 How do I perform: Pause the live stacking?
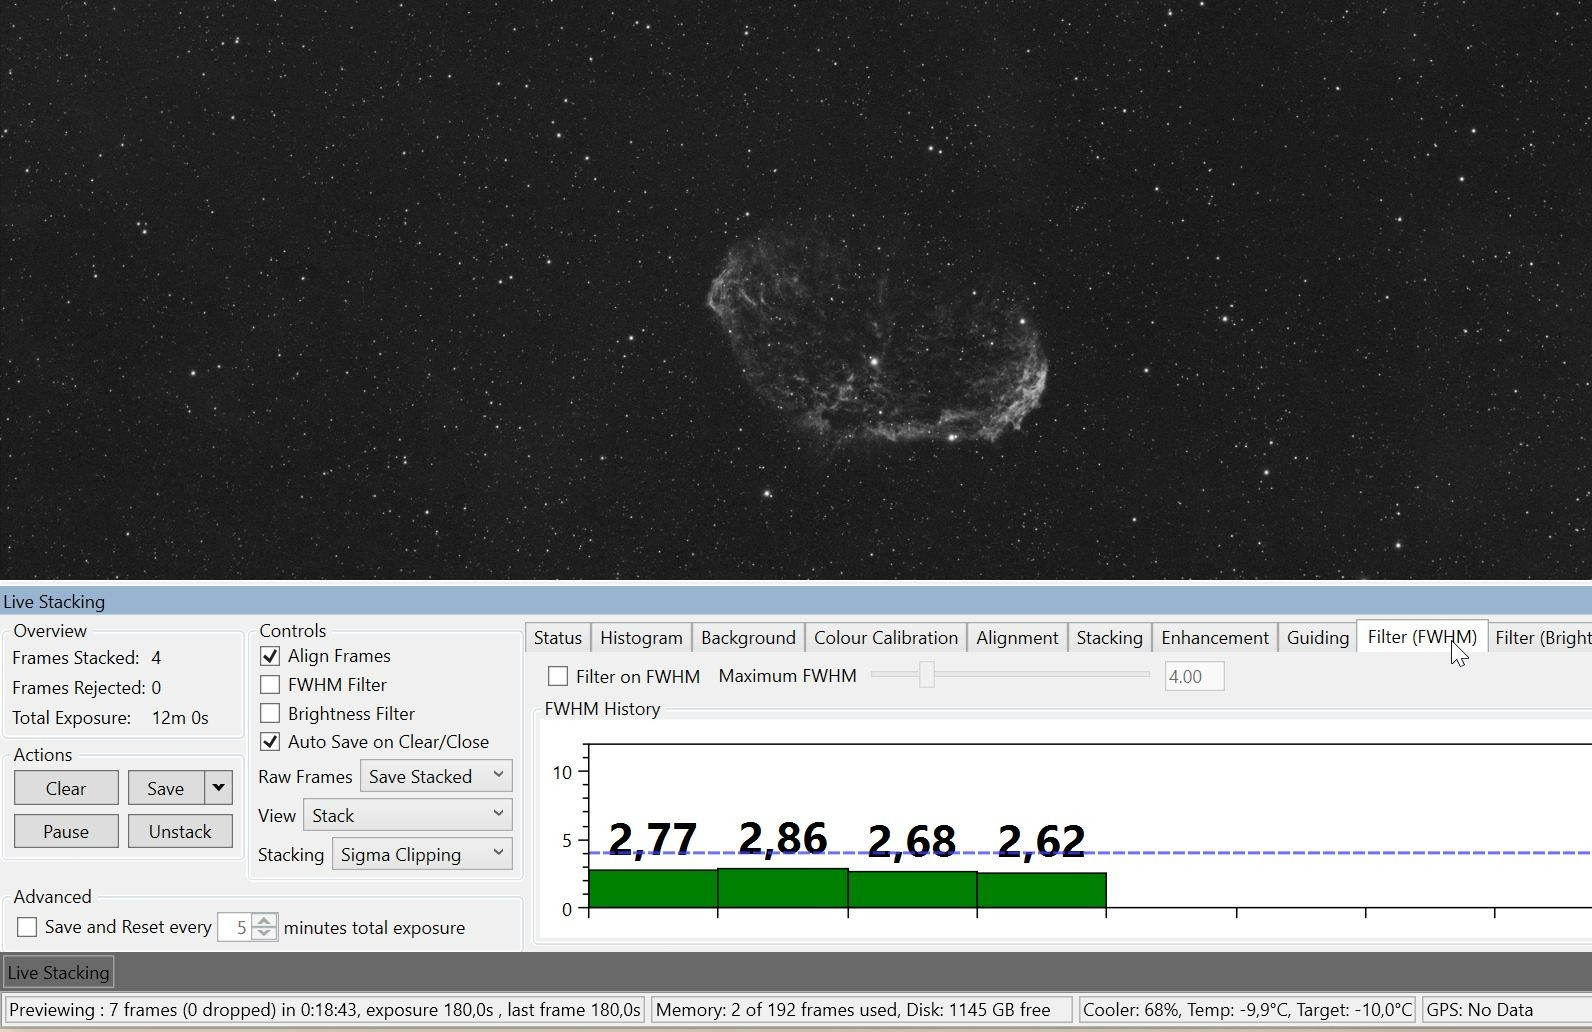click(x=66, y=831)
